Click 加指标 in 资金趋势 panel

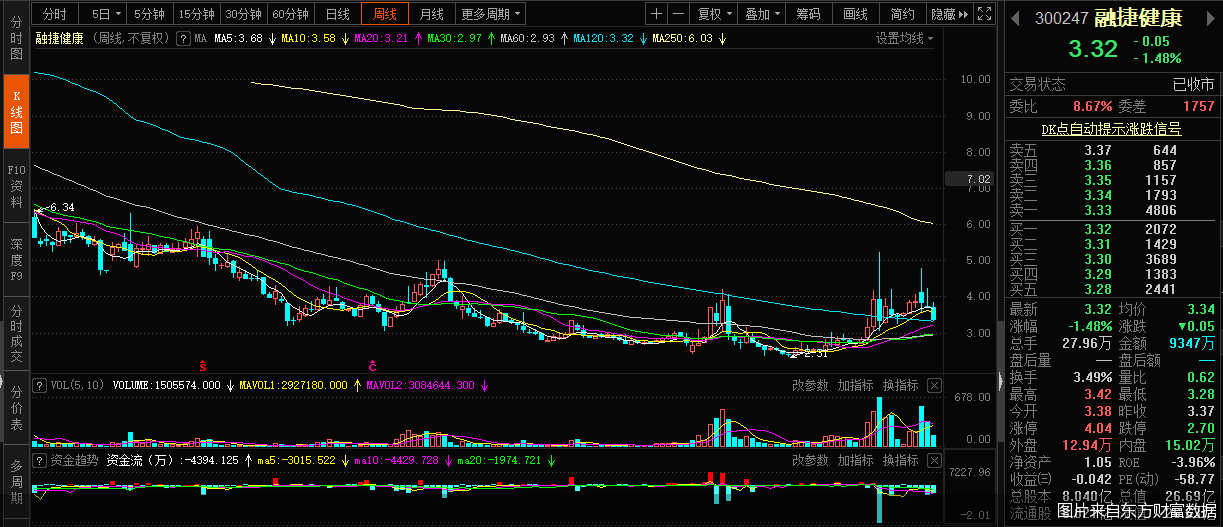[x=856, y=461]
